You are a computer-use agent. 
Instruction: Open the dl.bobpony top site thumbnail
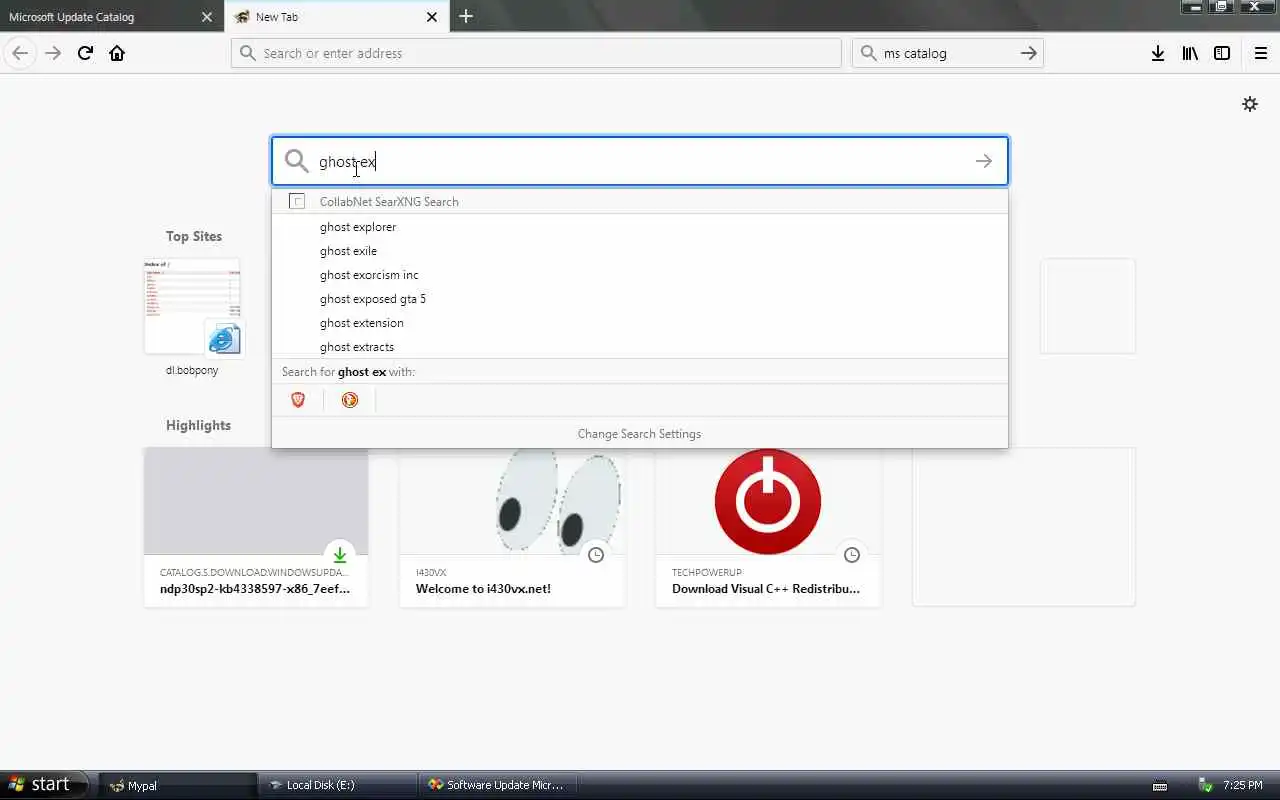click(x=192, y=307)
